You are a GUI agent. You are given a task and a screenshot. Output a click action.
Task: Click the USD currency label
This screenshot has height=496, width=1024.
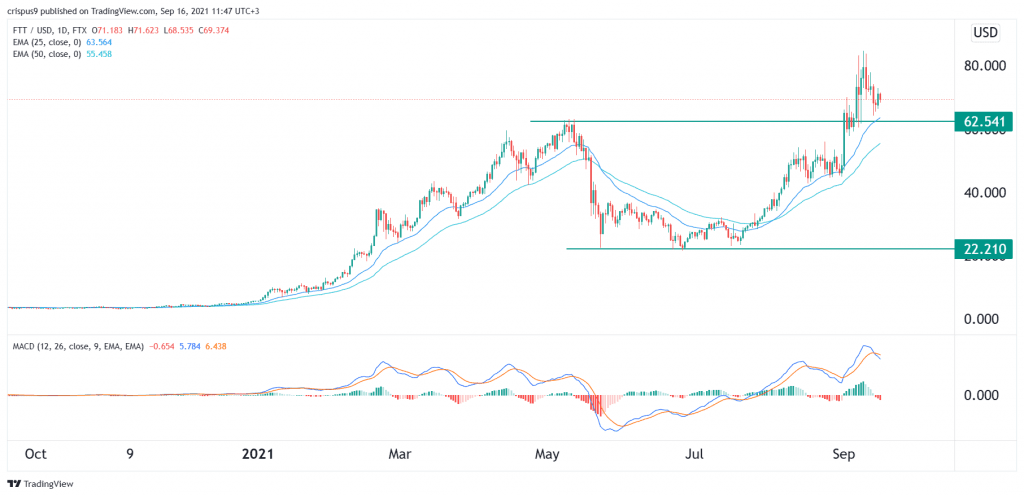point(987,33)
